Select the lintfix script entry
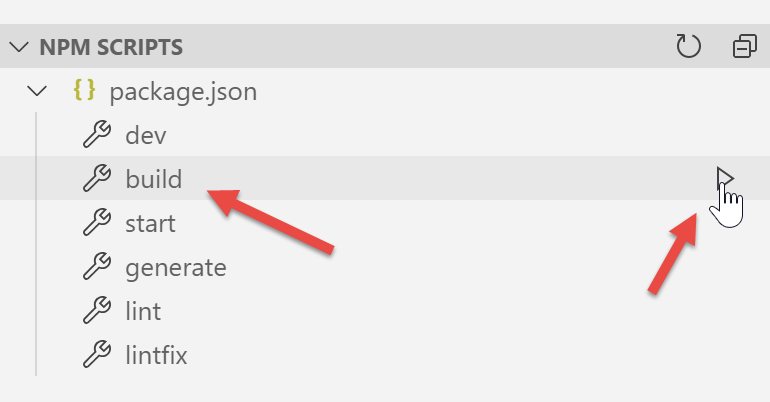Viewport: 770px width, 402px height. point(156,355)
